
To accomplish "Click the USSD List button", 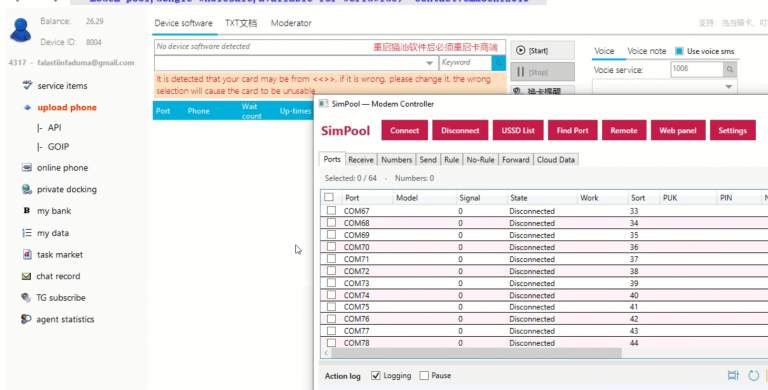I will click(x=518, y=130).
